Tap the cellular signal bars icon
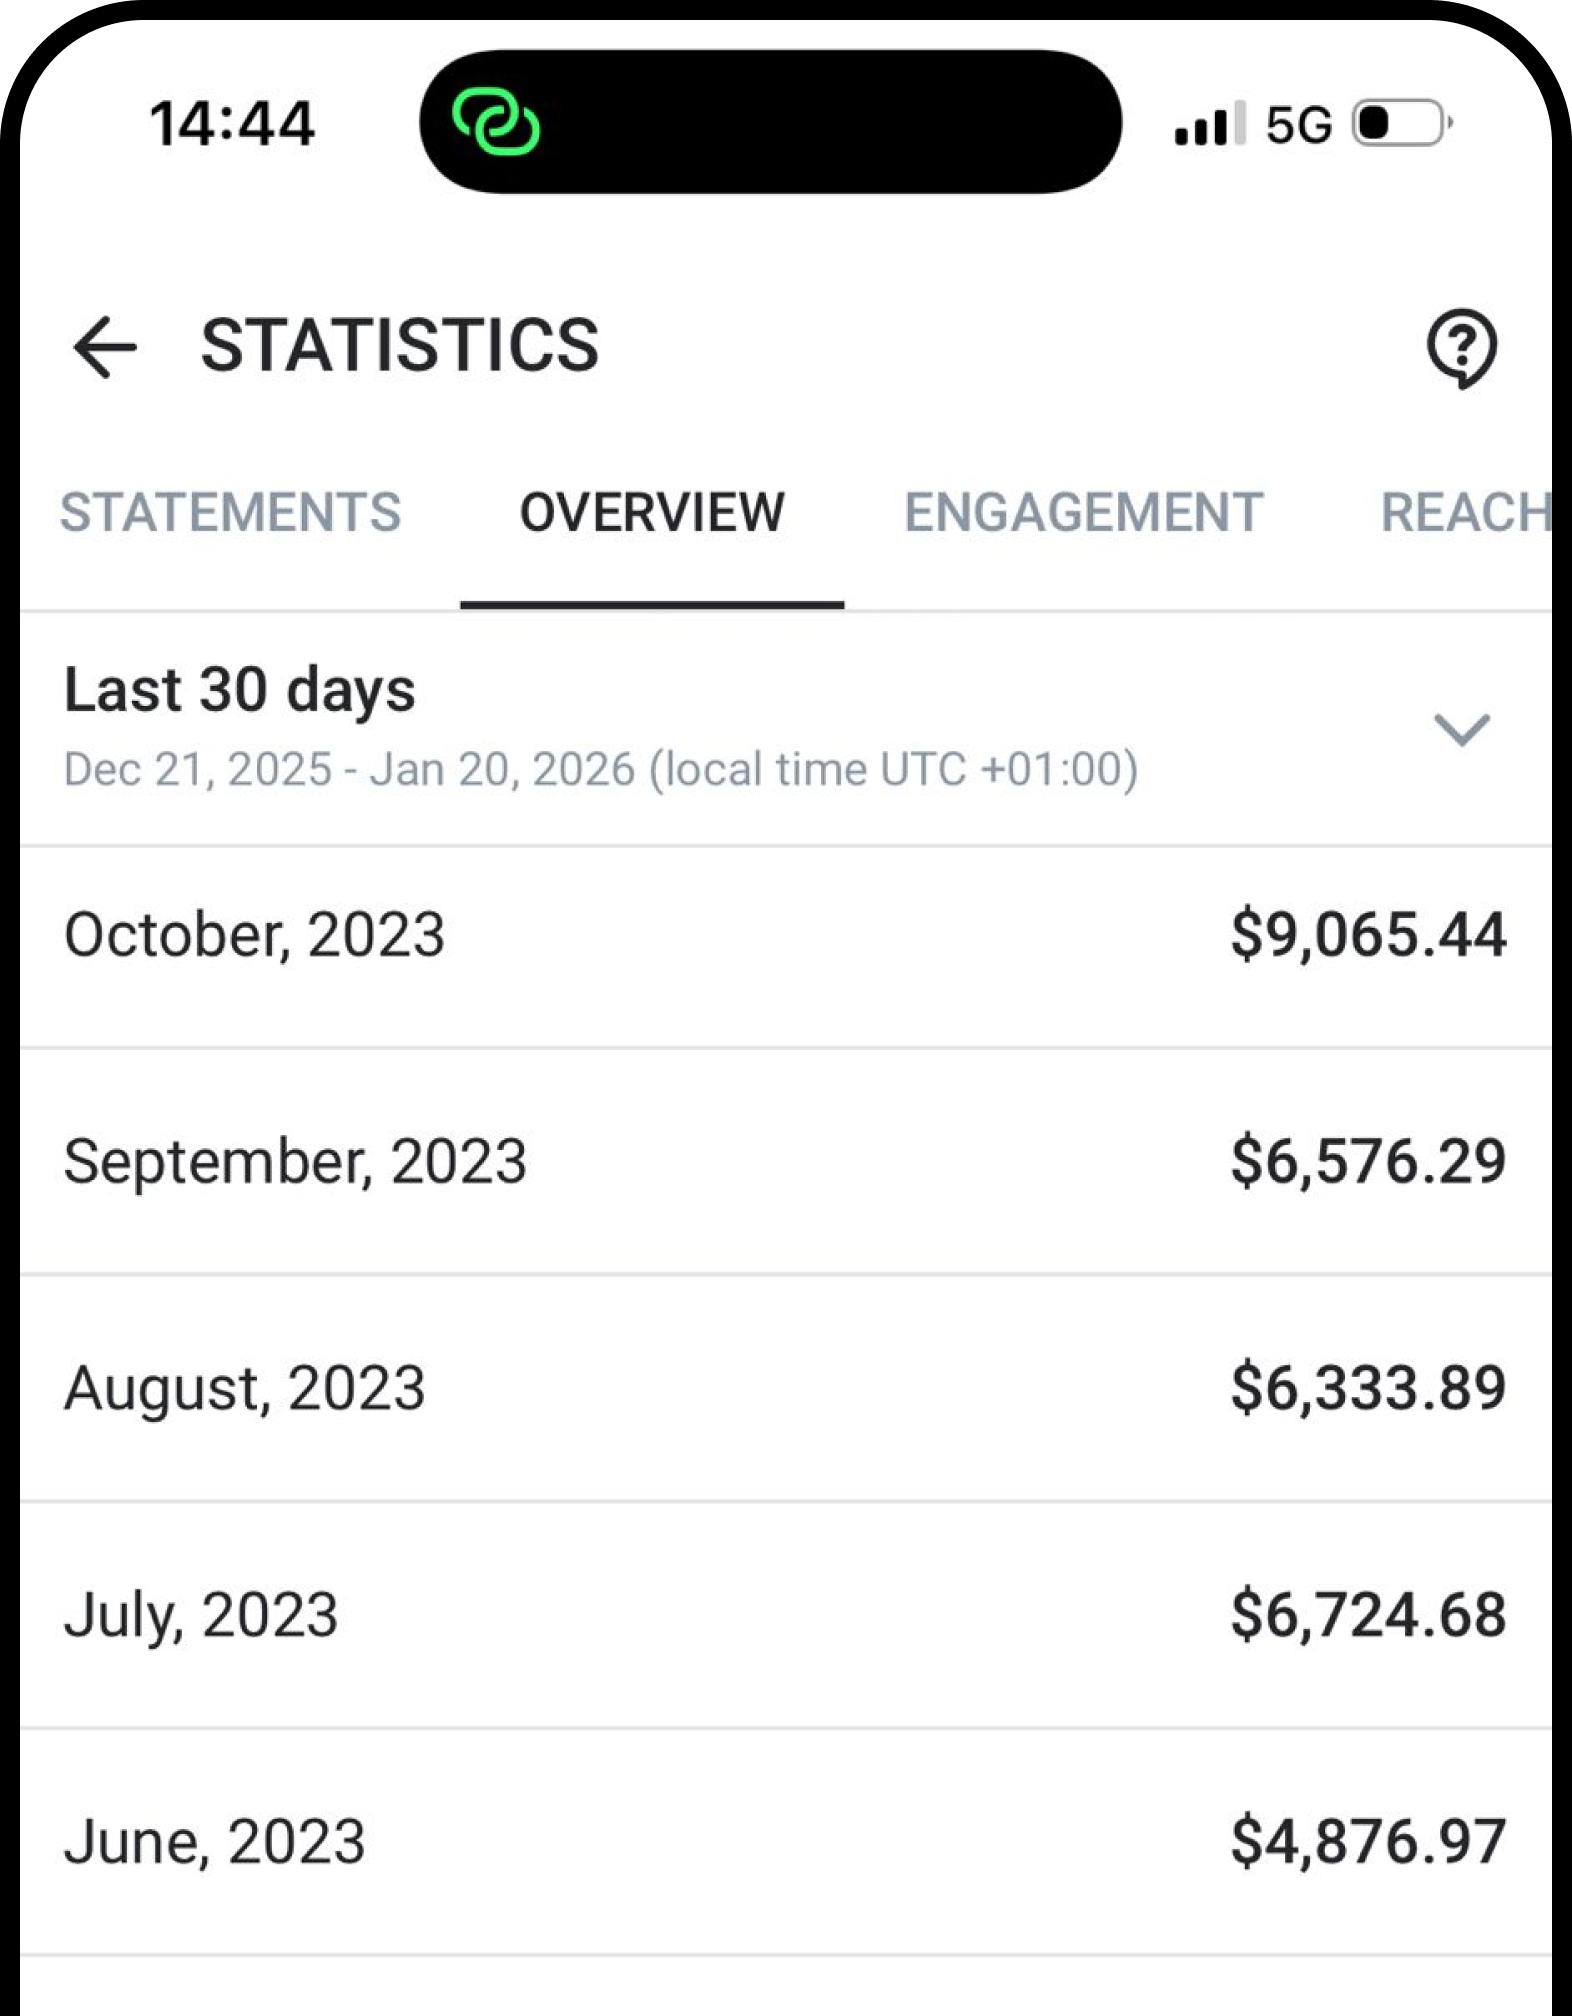The height and width of the screenshot is (2016, 1572). click(1210, 125)
